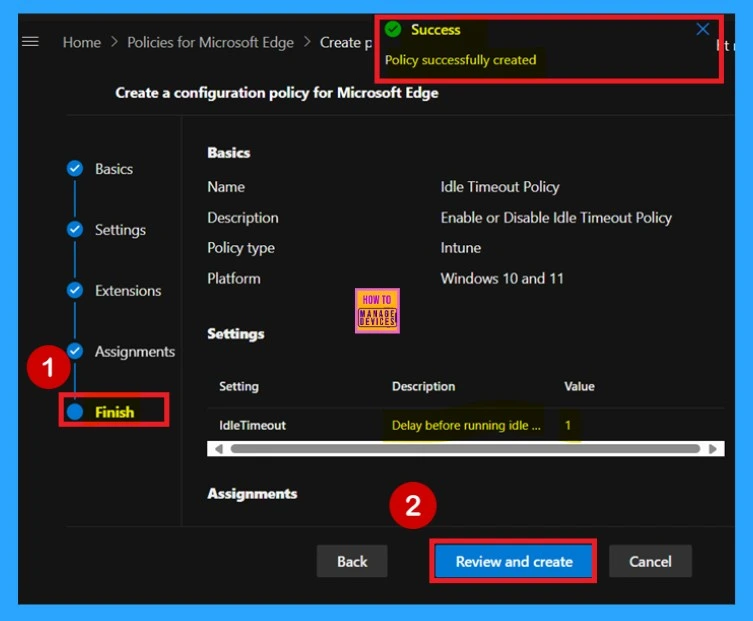Select the Create p breadcrumb item
Screen dimensions: 753x621
click(x=346, y=42)
